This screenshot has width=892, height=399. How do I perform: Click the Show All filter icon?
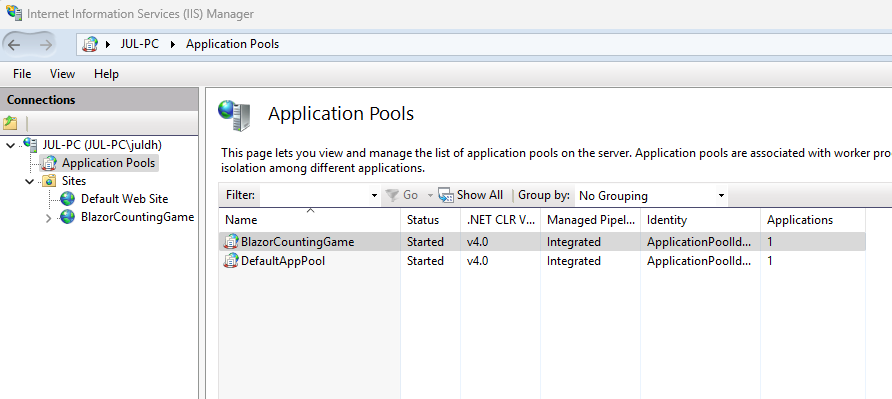(445, 195)
